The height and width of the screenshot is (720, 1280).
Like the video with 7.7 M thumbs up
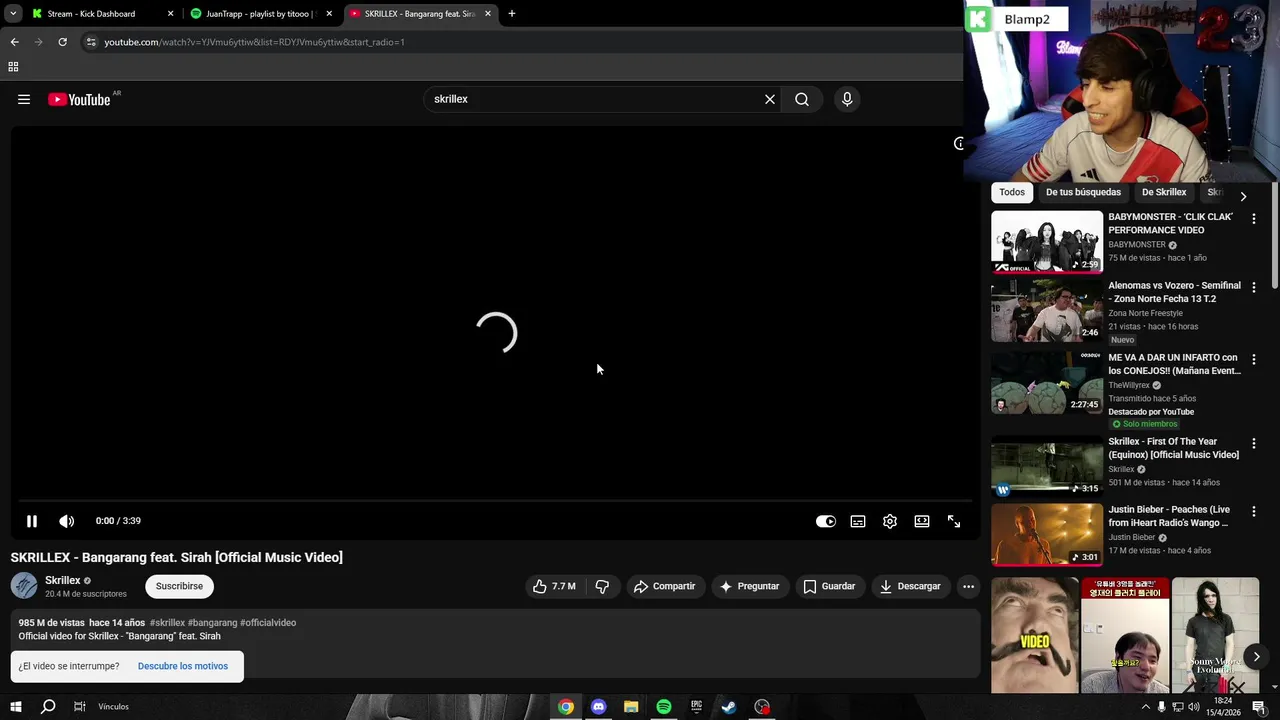(554, 586)
